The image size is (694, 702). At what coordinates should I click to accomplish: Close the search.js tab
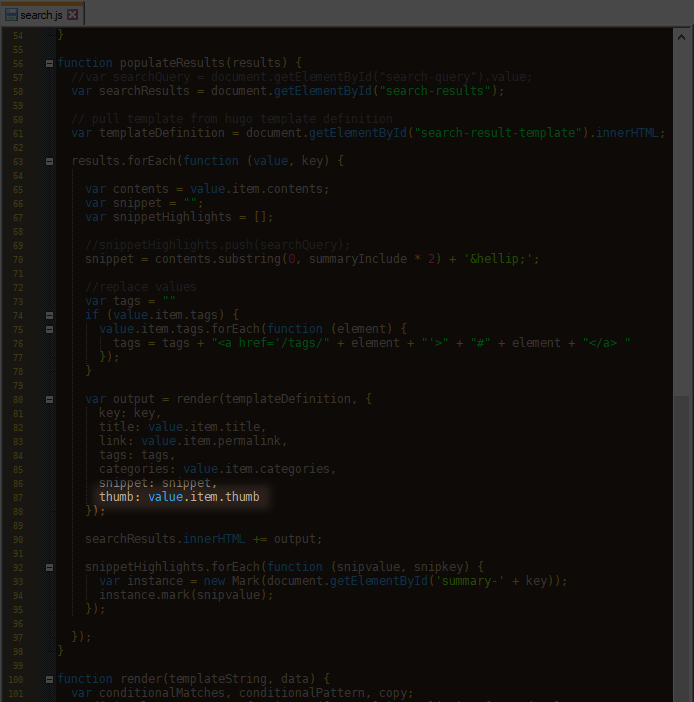tap(73, 15)
